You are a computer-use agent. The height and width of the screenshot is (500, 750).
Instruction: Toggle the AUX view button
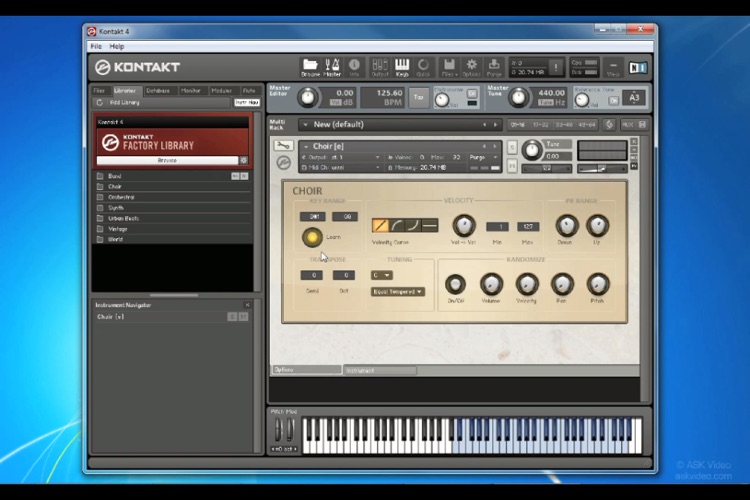pos(628,124)
